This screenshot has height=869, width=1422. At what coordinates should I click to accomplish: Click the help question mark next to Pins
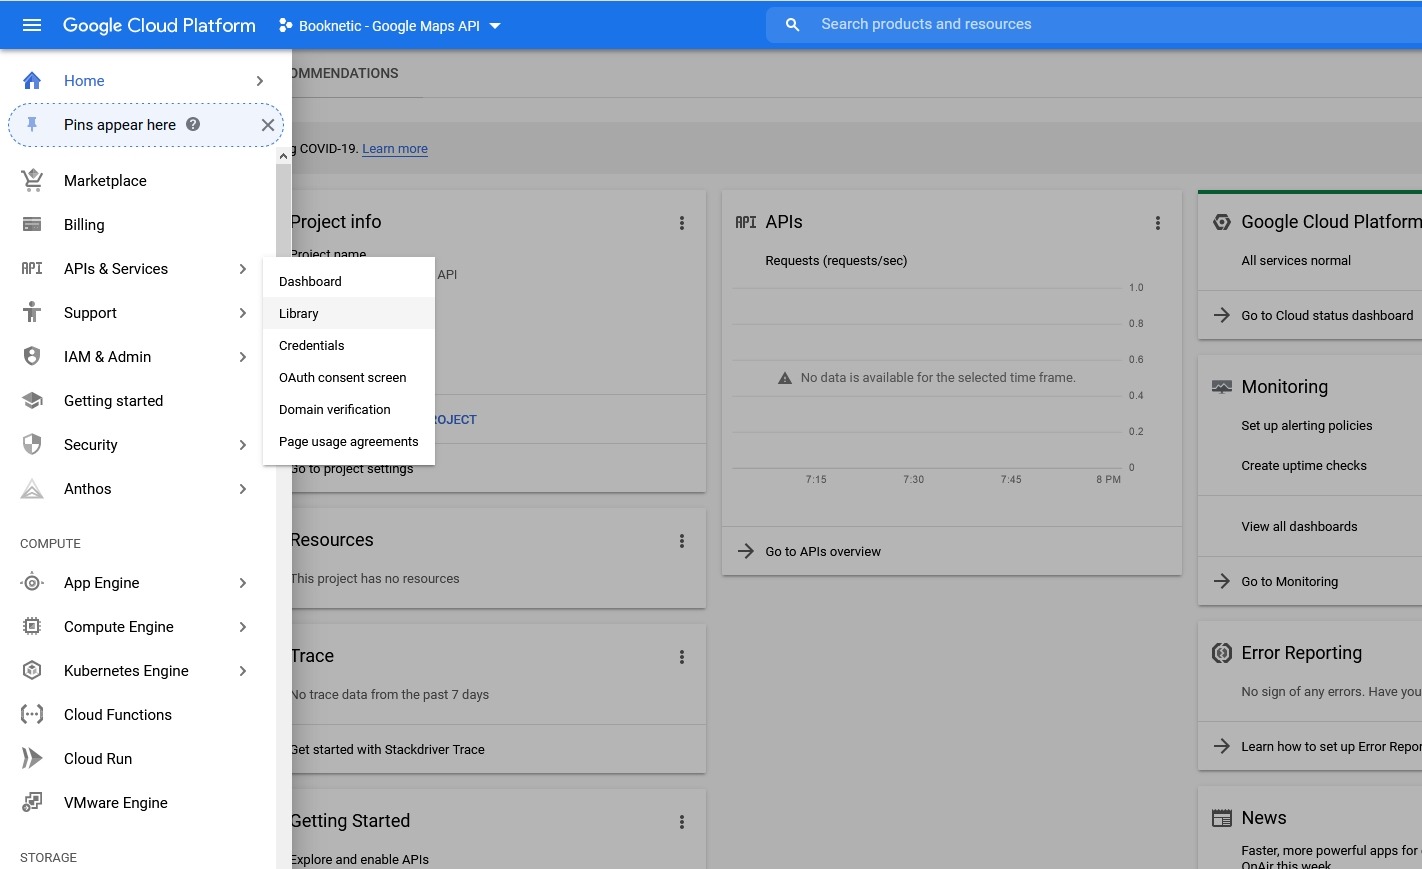[x=193, y=124]
